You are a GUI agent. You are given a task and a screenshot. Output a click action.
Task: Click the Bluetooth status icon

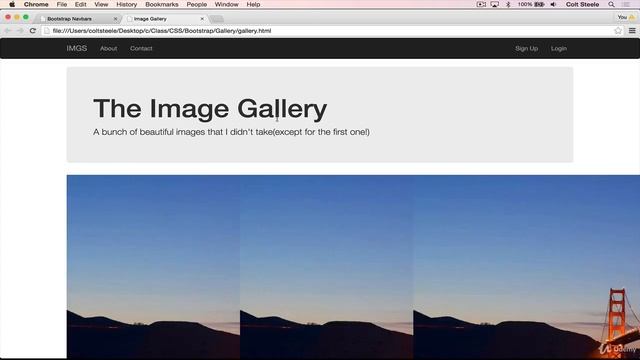pyautogui.click(x=508, y=4)
